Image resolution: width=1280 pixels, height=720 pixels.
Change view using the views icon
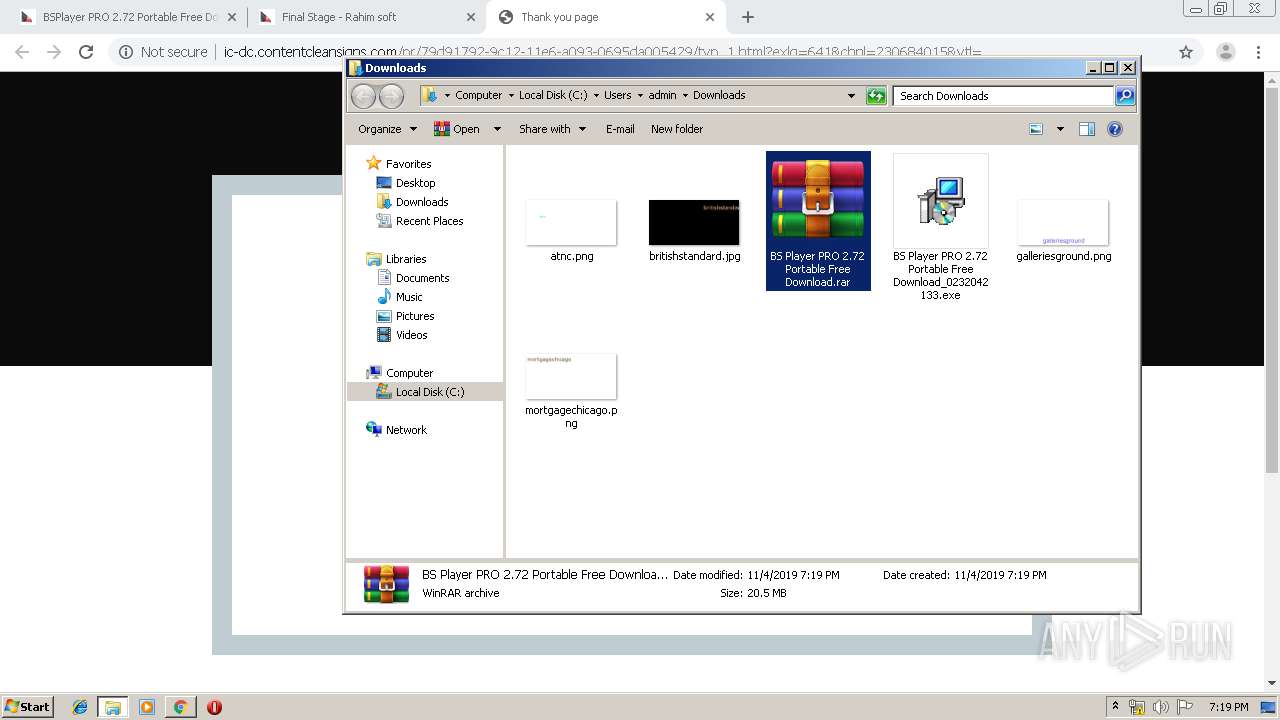[x=1036, y=129]
